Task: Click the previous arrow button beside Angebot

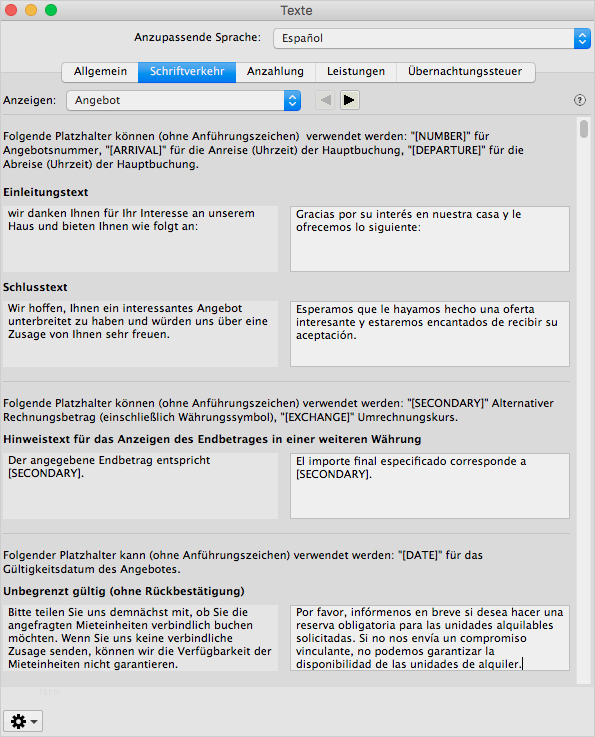Action: (x=325, y=100)
